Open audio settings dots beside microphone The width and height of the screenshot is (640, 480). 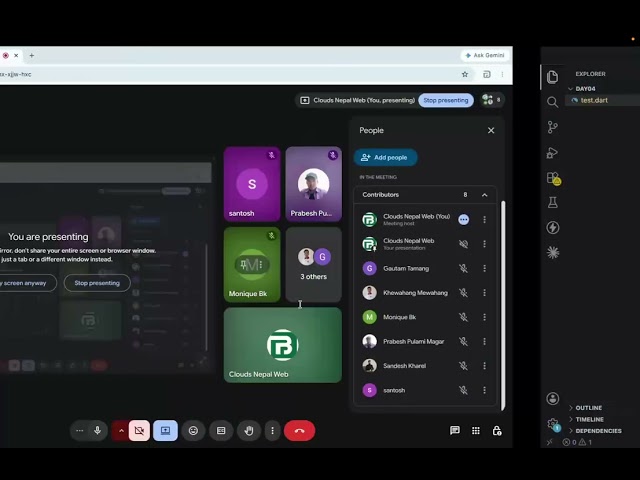click(x=80, y=431)
